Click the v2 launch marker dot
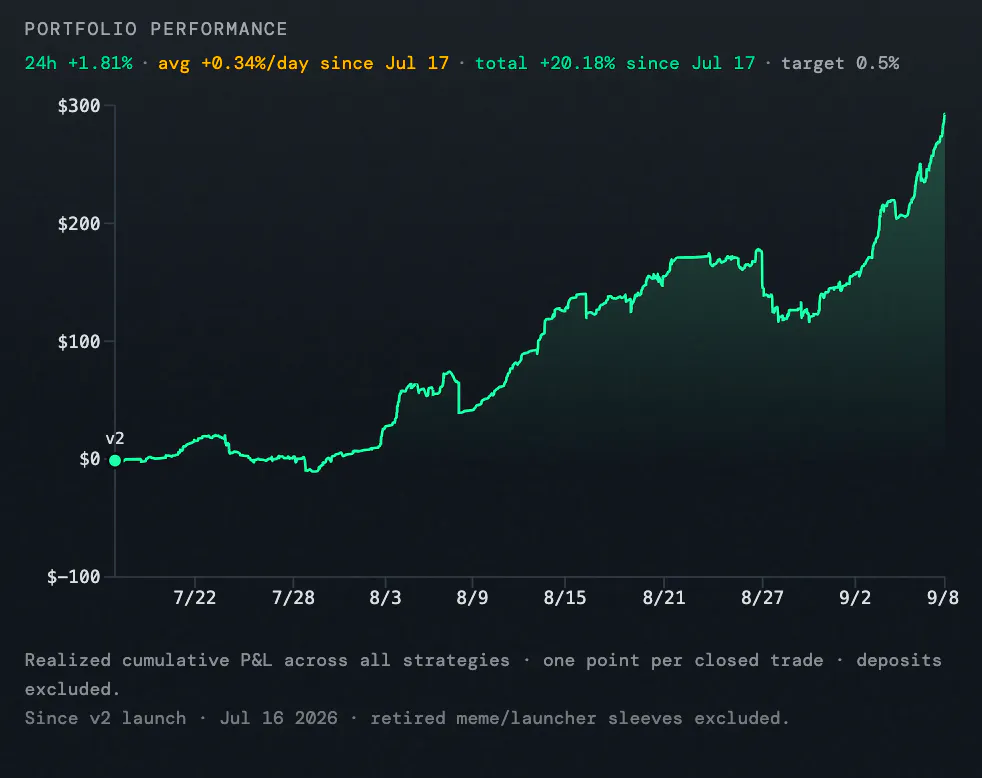Viewport: 982px width, 778px height. coord(115,460)
